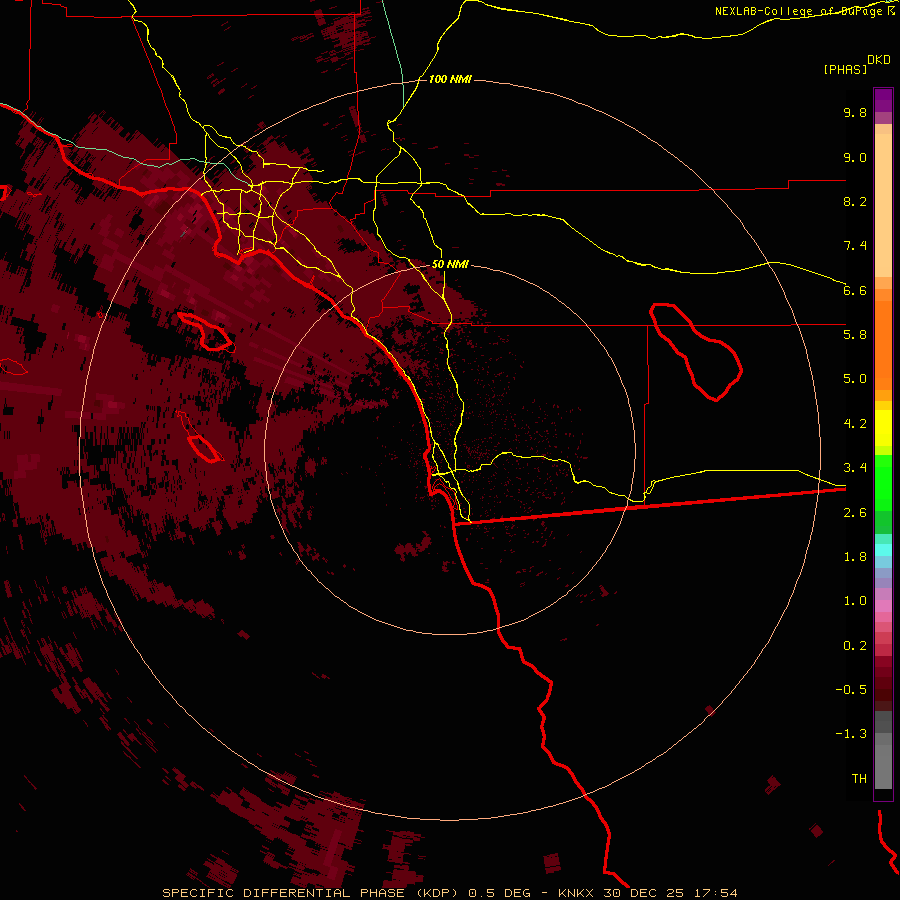The height and width of the screenshot is (900, 900).
Task: Pick the pink band beside 1.0
Action: 883,606
